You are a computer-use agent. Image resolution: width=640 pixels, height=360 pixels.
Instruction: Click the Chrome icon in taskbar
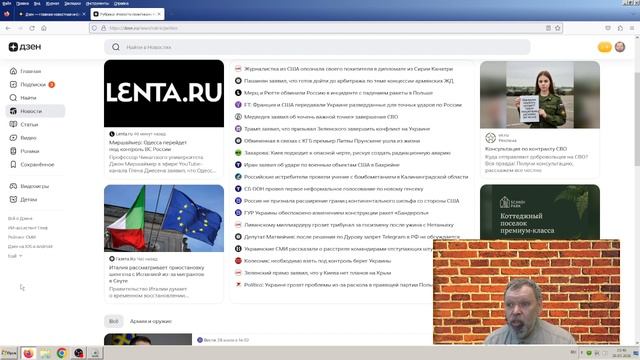pyautogui.click(x=62, y=353)
